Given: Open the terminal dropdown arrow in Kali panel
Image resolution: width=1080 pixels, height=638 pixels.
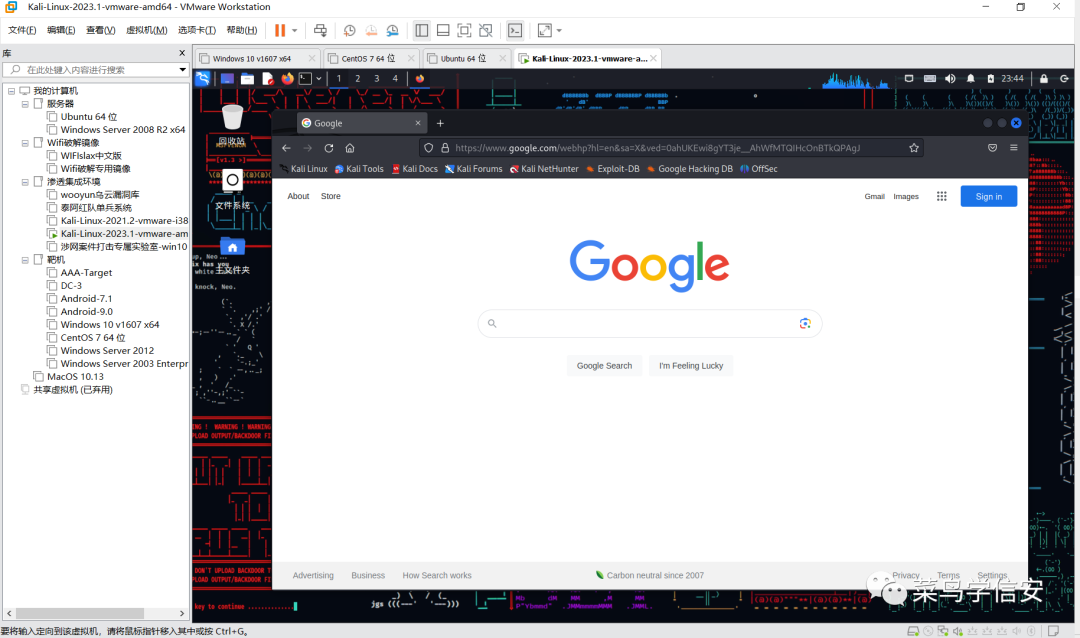Looking at the screenshot, I should tap(319, 79).
